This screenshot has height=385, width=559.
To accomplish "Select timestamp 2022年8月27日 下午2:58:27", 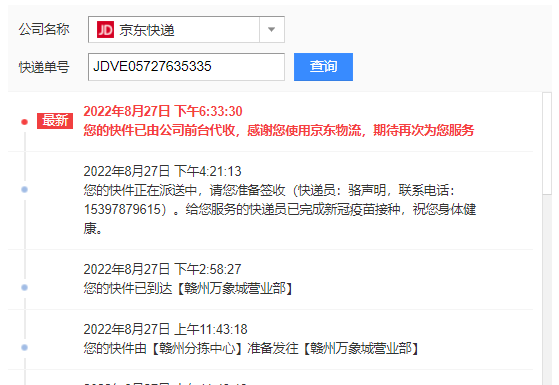I will click(163, 269).
